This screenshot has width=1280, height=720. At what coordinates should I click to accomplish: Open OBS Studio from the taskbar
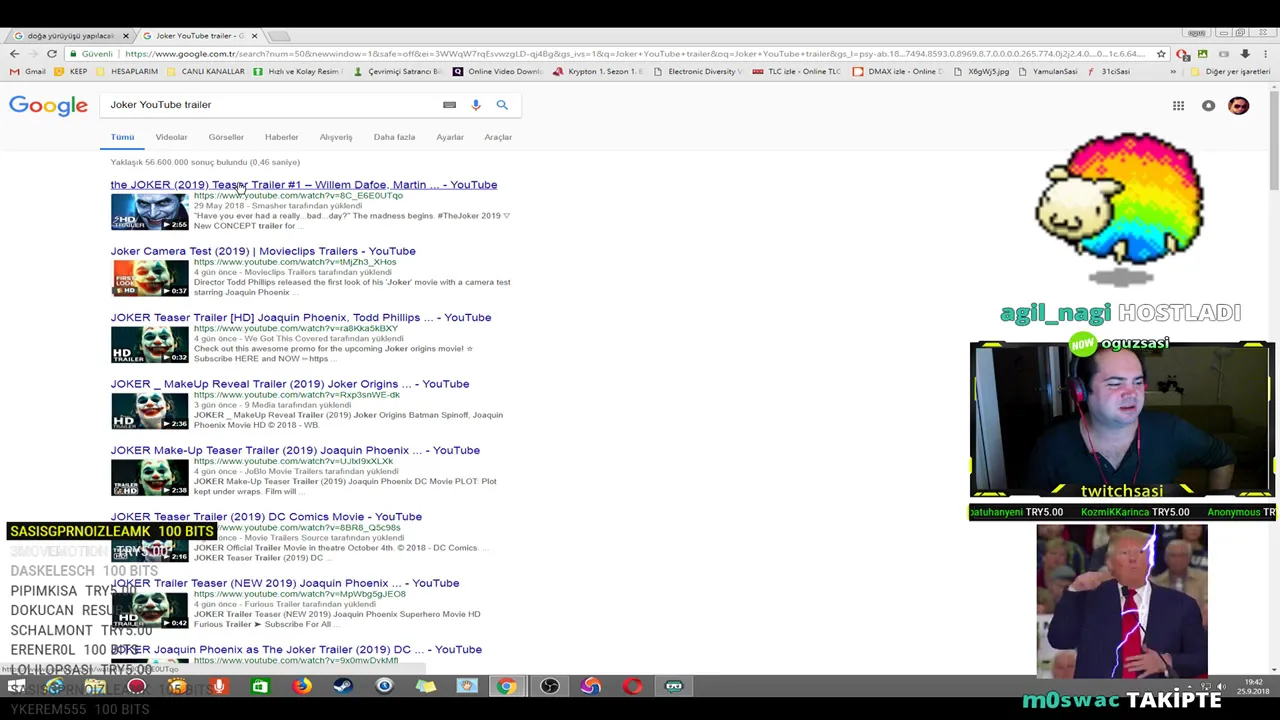pos(549,686)
